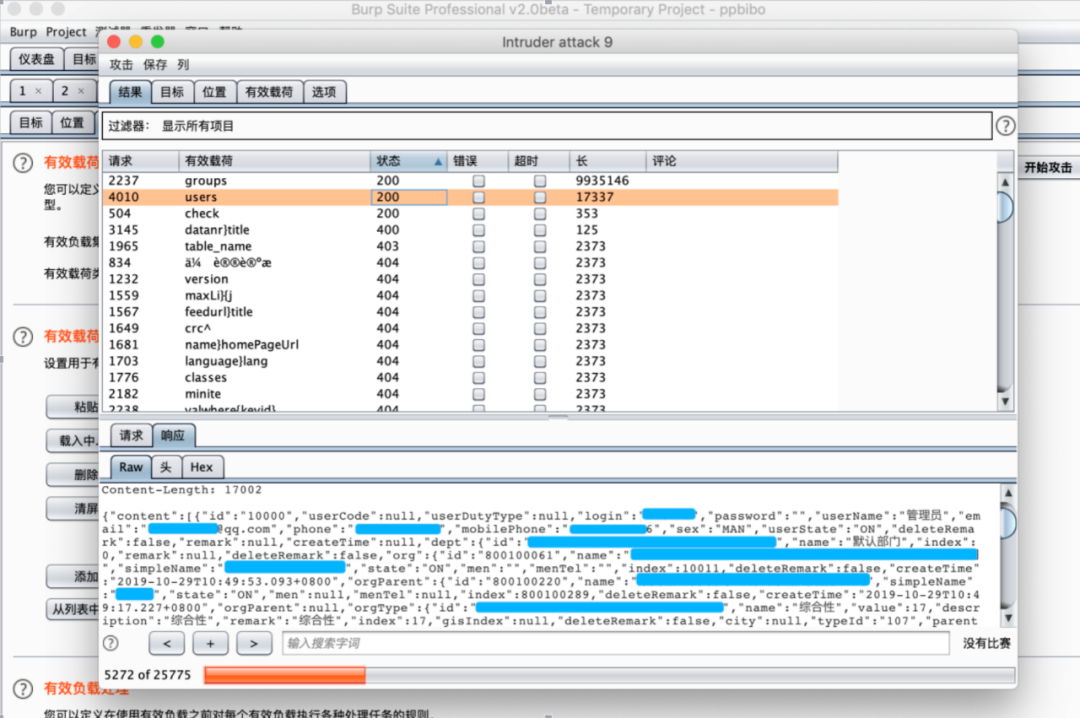Open the 响应 tab in lower pane
Image resolution: width=1080 pixels, height=718 pixels.
tap(173, 435)
